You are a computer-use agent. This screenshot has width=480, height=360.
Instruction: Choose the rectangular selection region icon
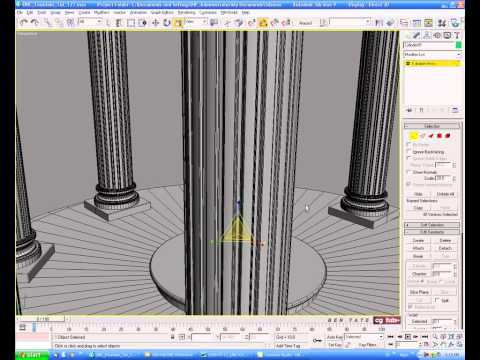(131, 23)
